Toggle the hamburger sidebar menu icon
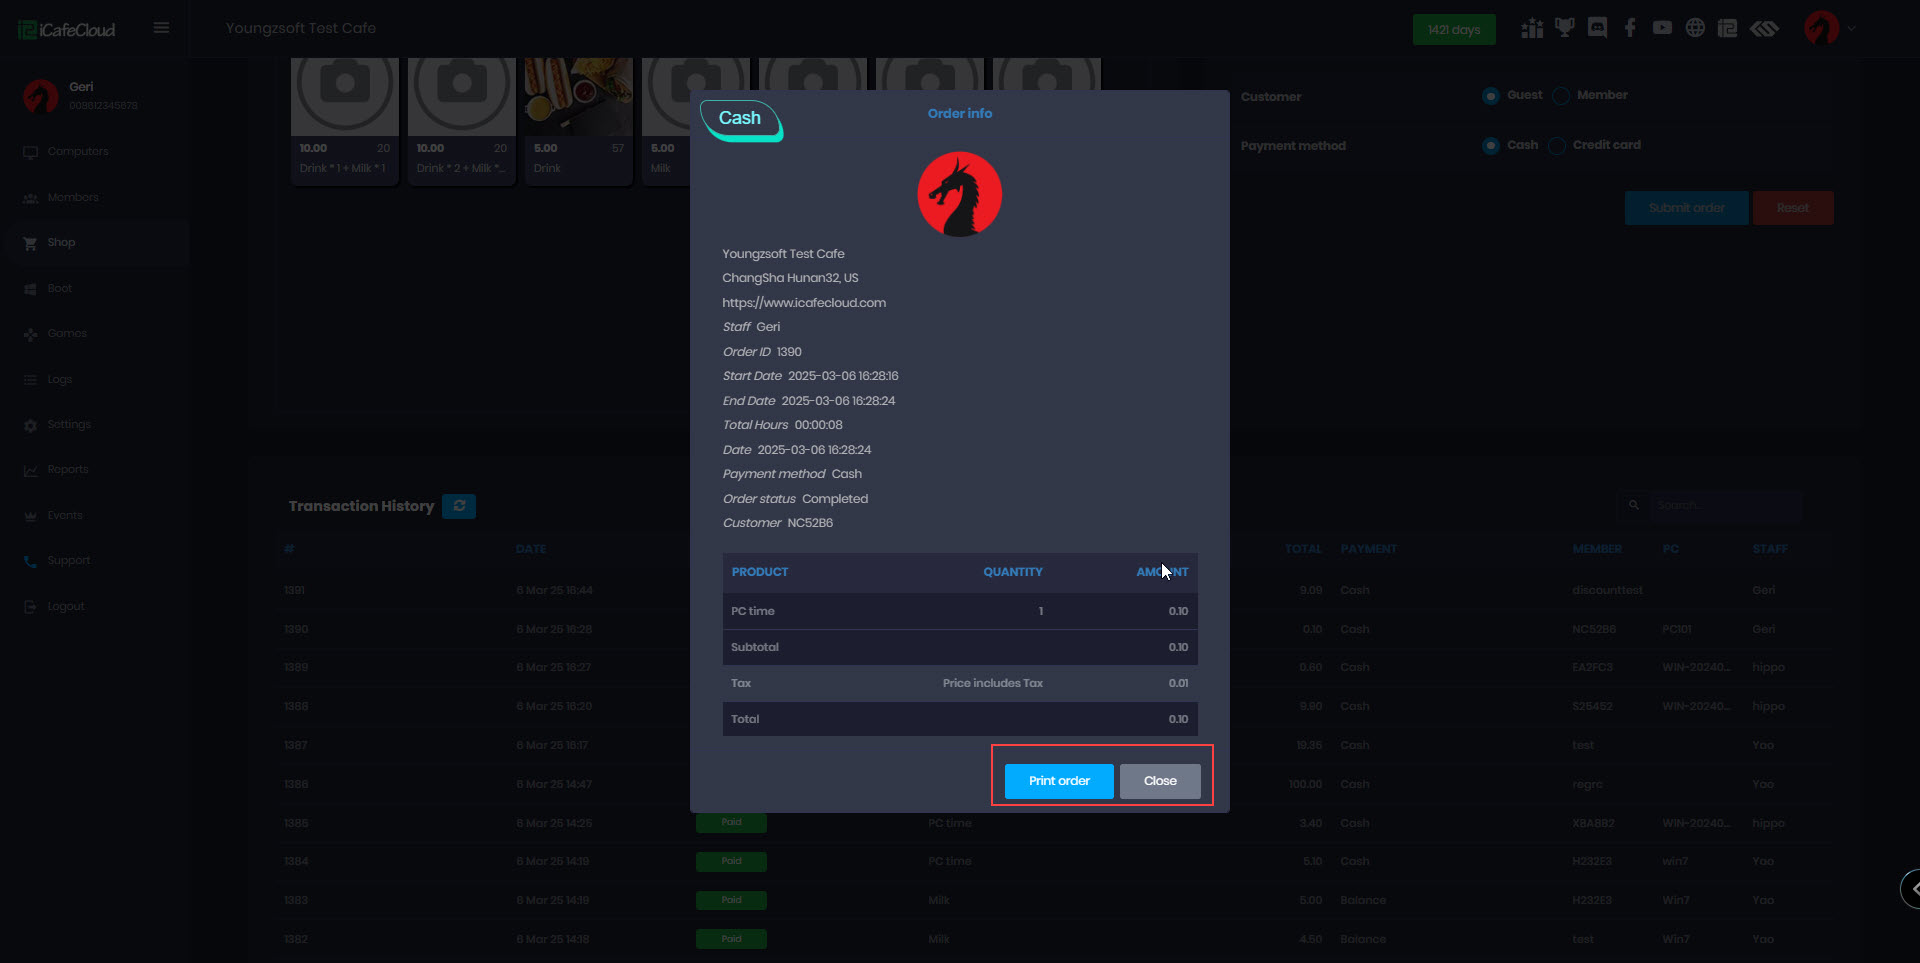The width and height of the screenshot is (1920, 963). pyautogui.click(x=161, y=28)
